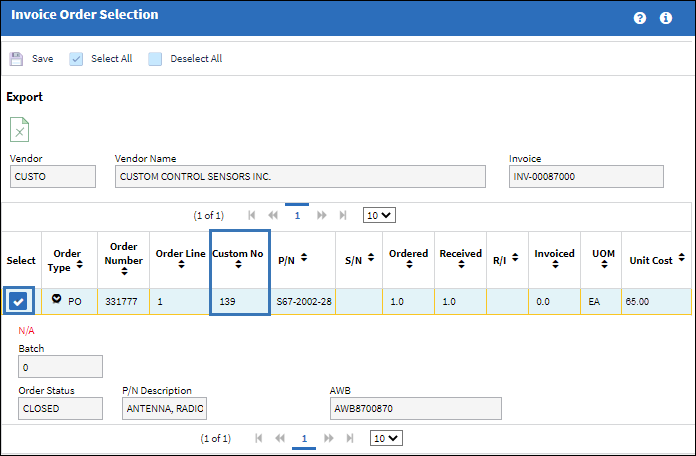Click page 1 in top paginator
The width and height of the screenshot is (696, 456).
click(297, 215)
